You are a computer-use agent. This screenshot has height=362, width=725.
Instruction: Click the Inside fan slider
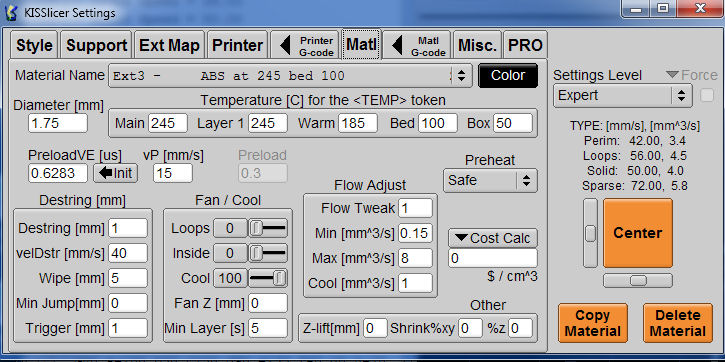point(268,253)
